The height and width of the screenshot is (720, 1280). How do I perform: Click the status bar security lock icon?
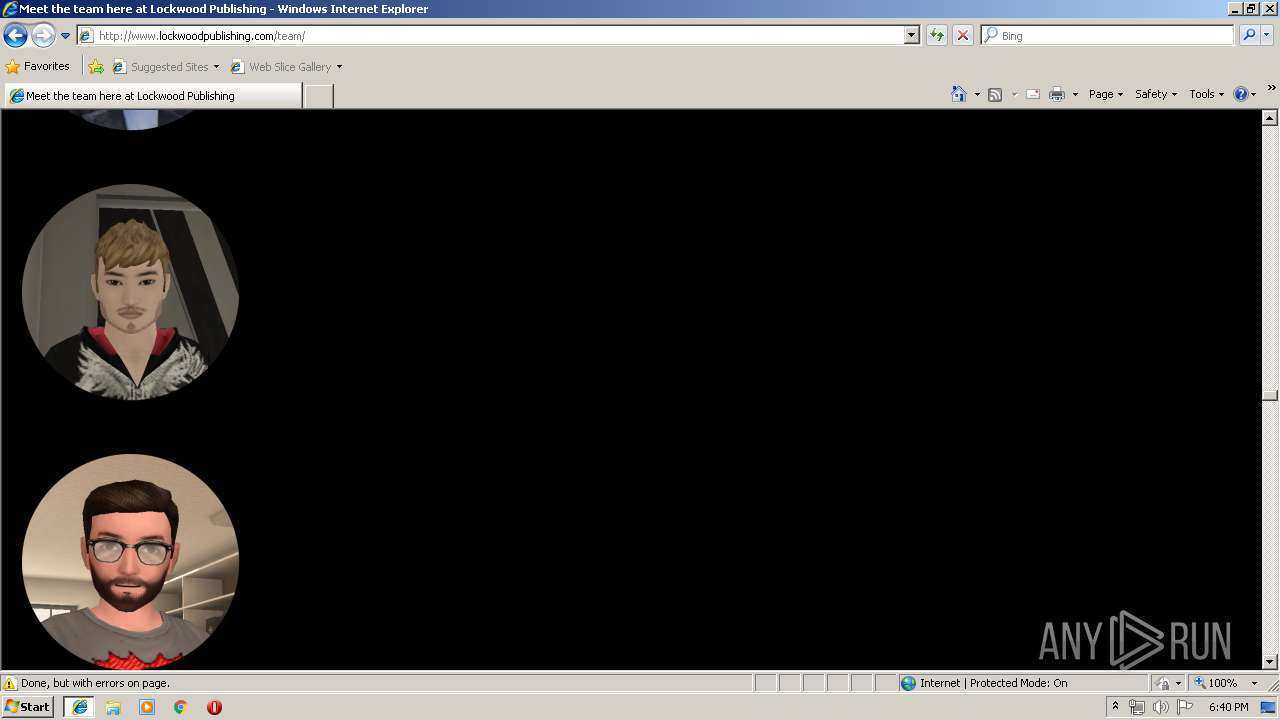click(x=1163, y=684)
